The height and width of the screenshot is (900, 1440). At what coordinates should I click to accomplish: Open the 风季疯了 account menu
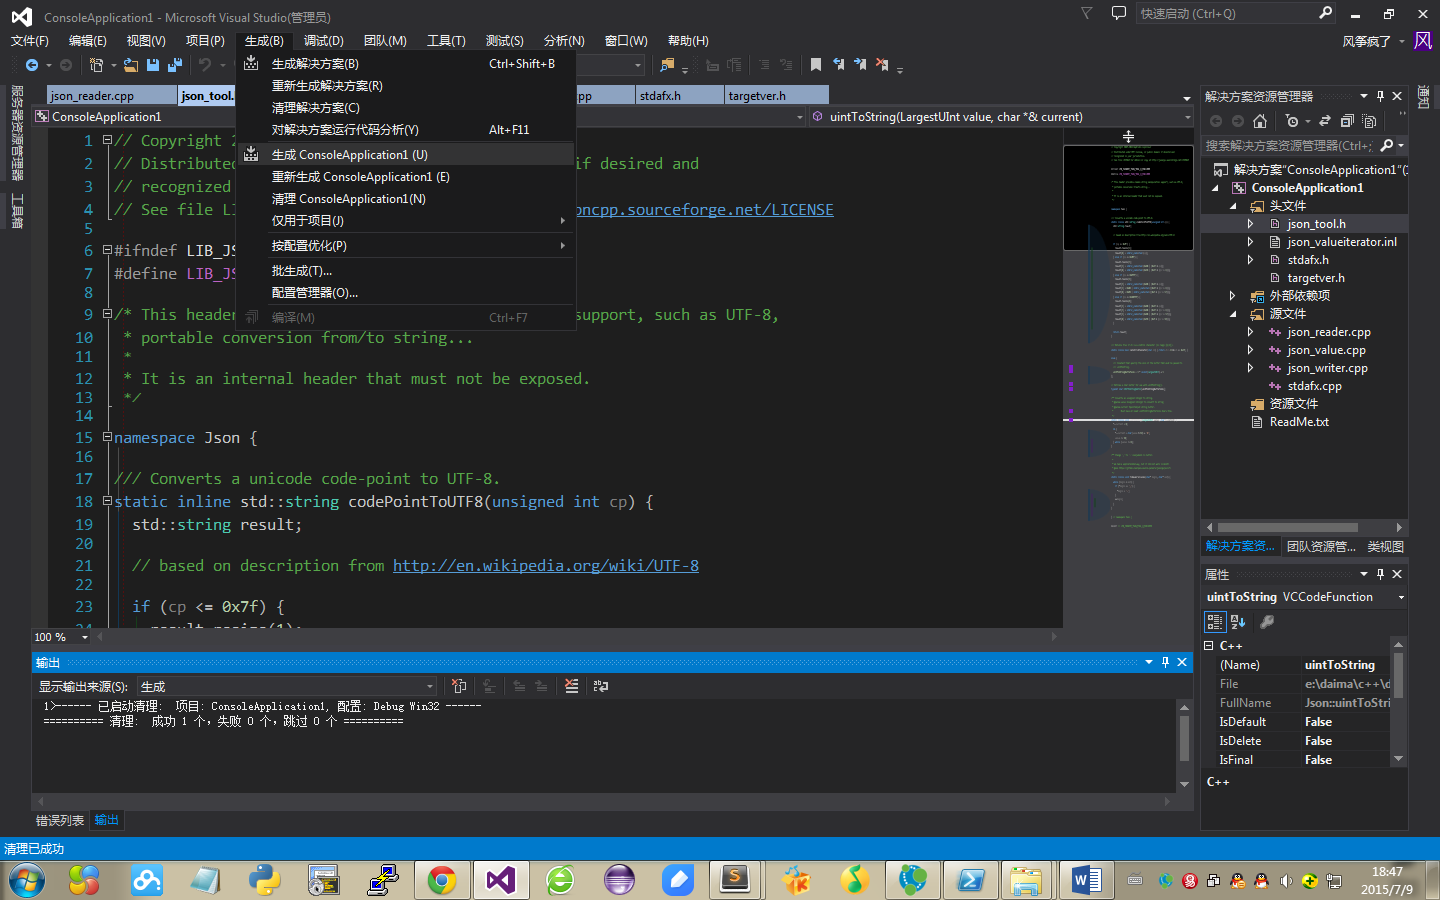click(x=1372, y=41)
